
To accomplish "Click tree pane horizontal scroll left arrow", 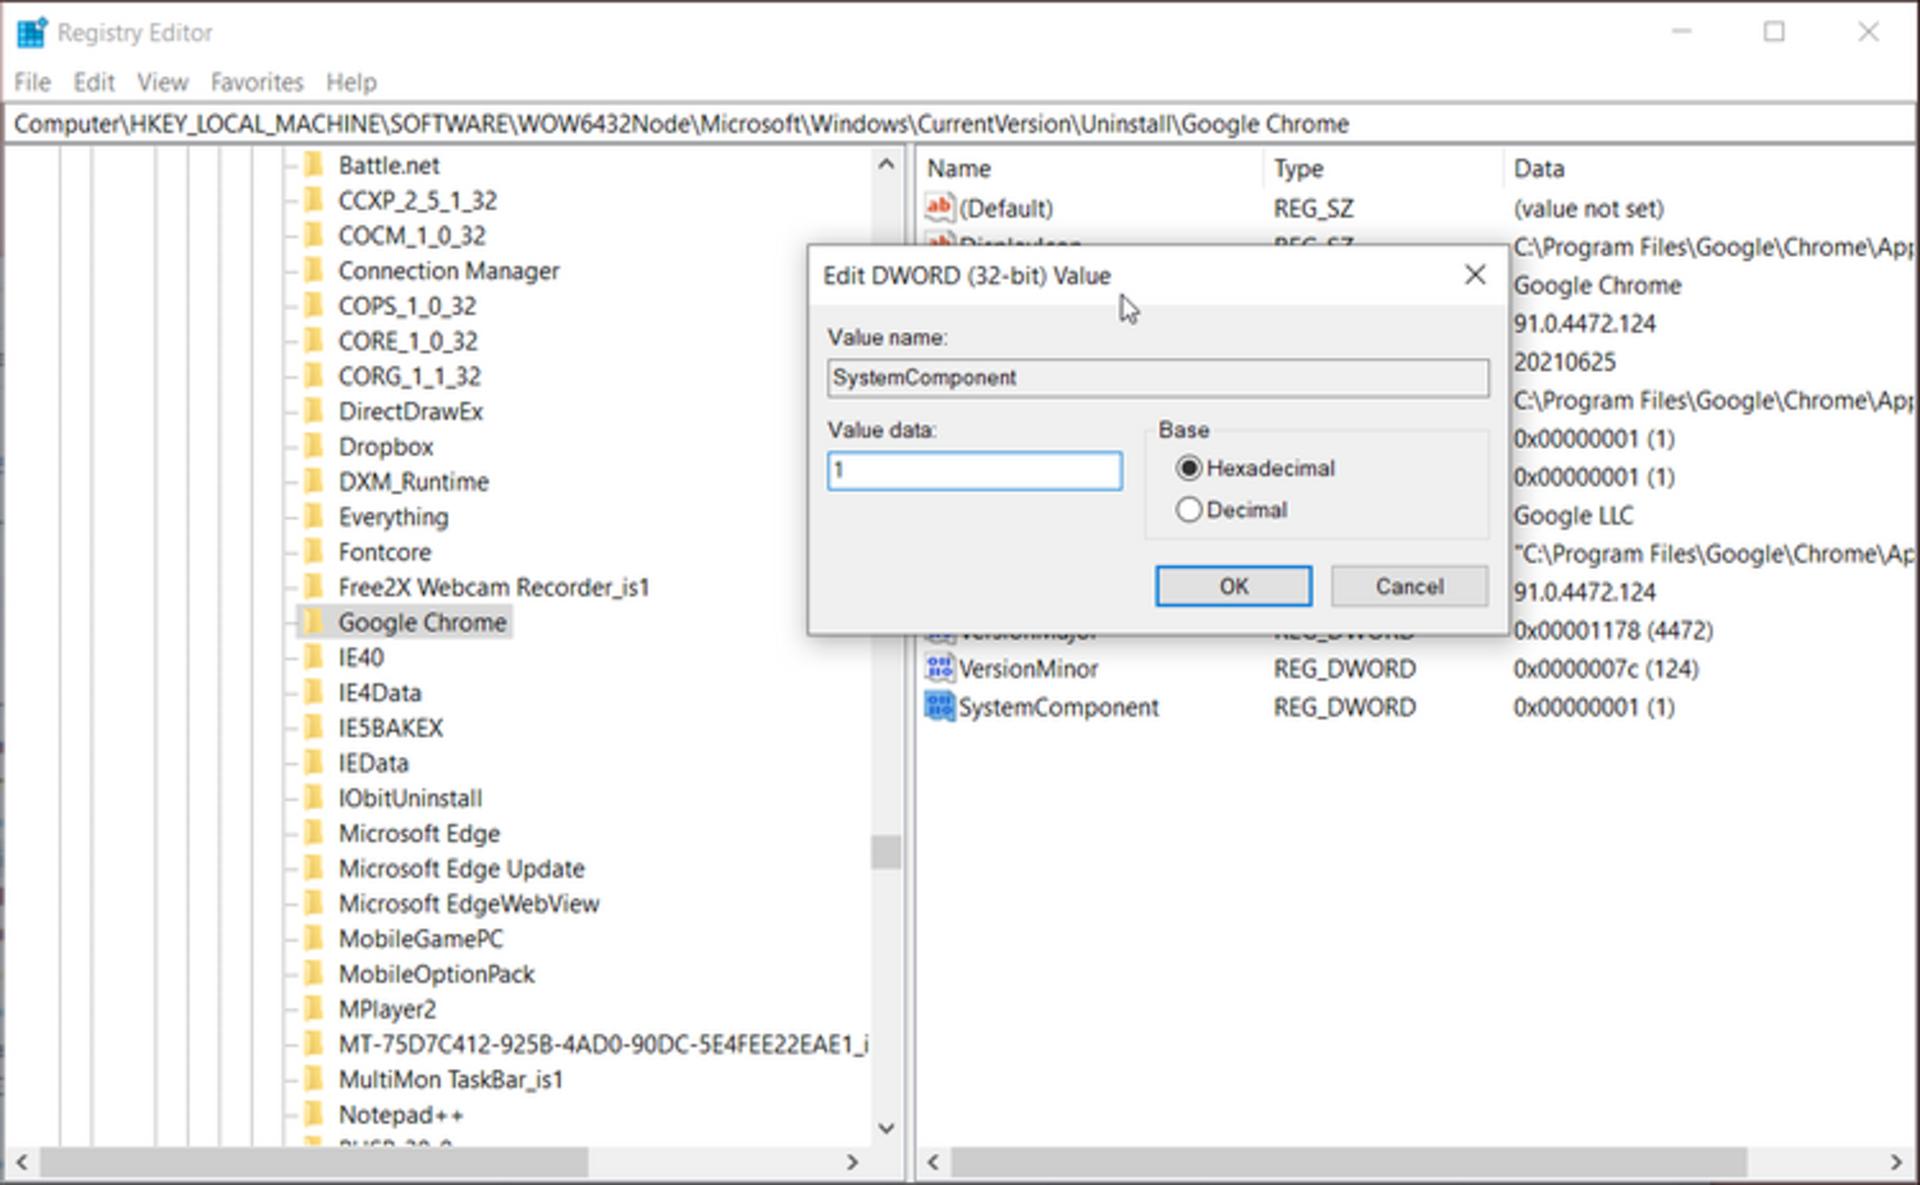I will (22, 1162).
